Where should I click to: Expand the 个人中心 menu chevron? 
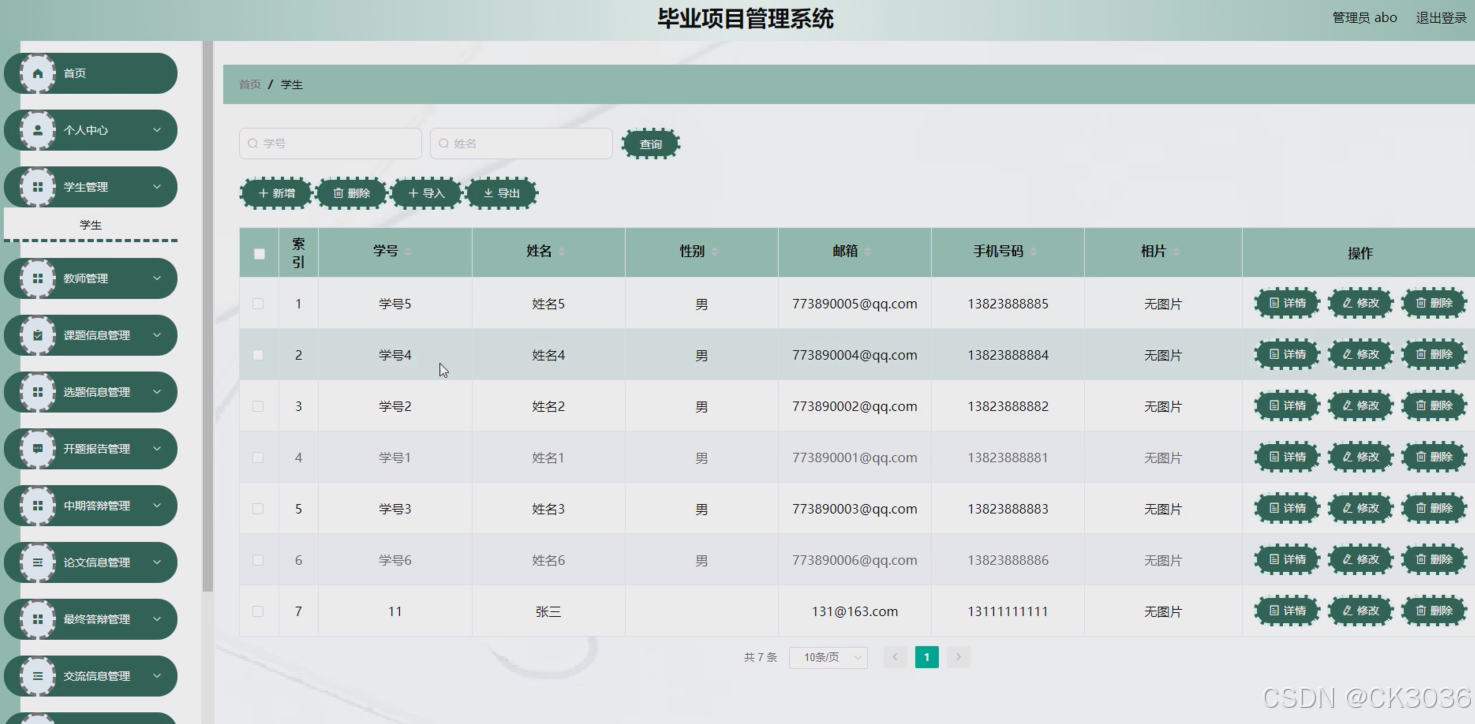[x=157, y=130]
